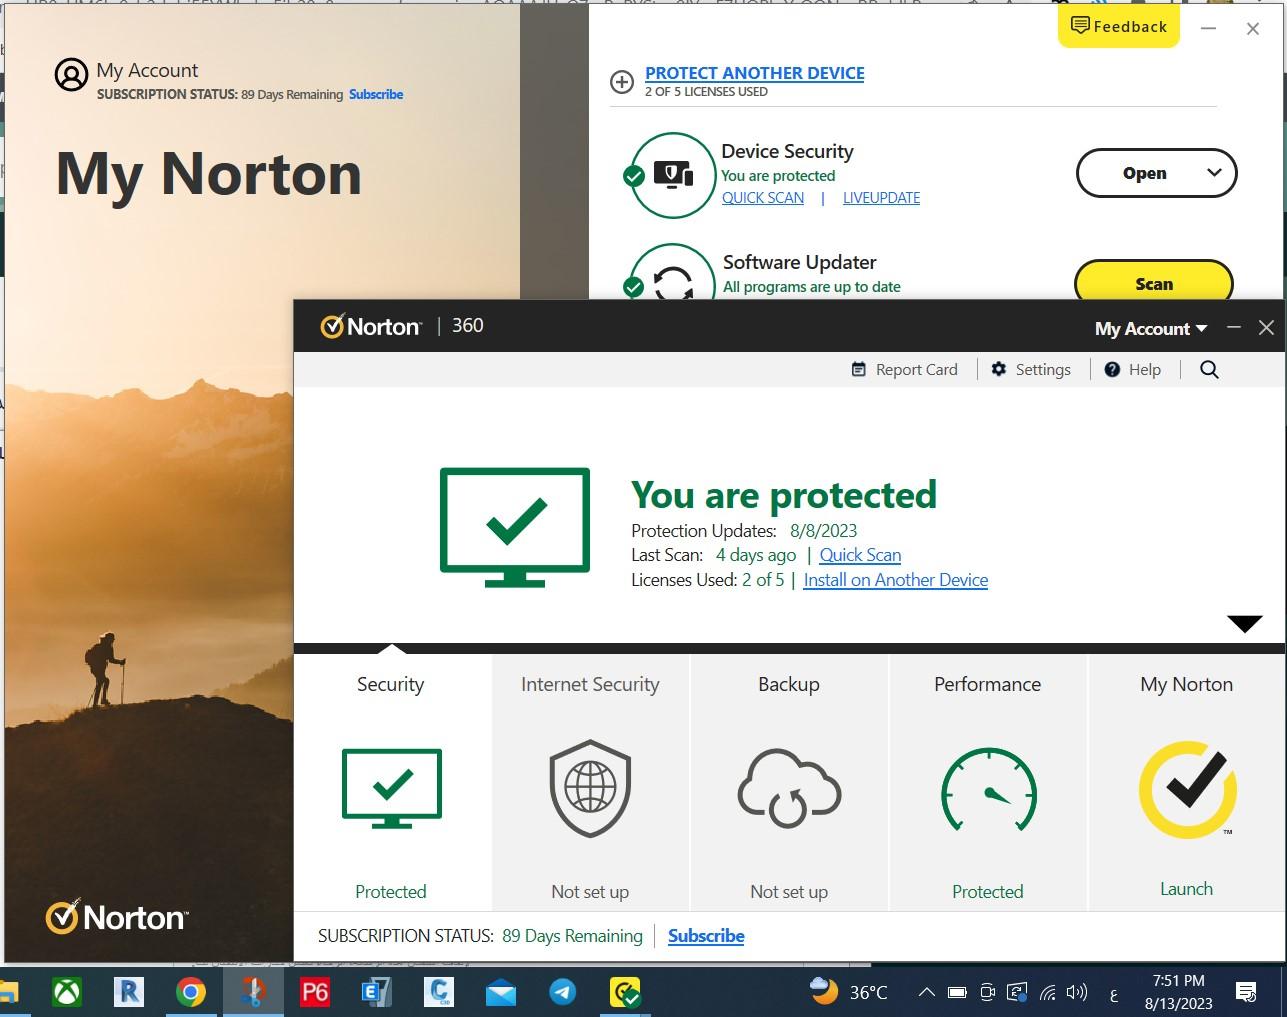
Task: Expand the My Account dropdown in Norton 360
Action: coord(1151,329)
